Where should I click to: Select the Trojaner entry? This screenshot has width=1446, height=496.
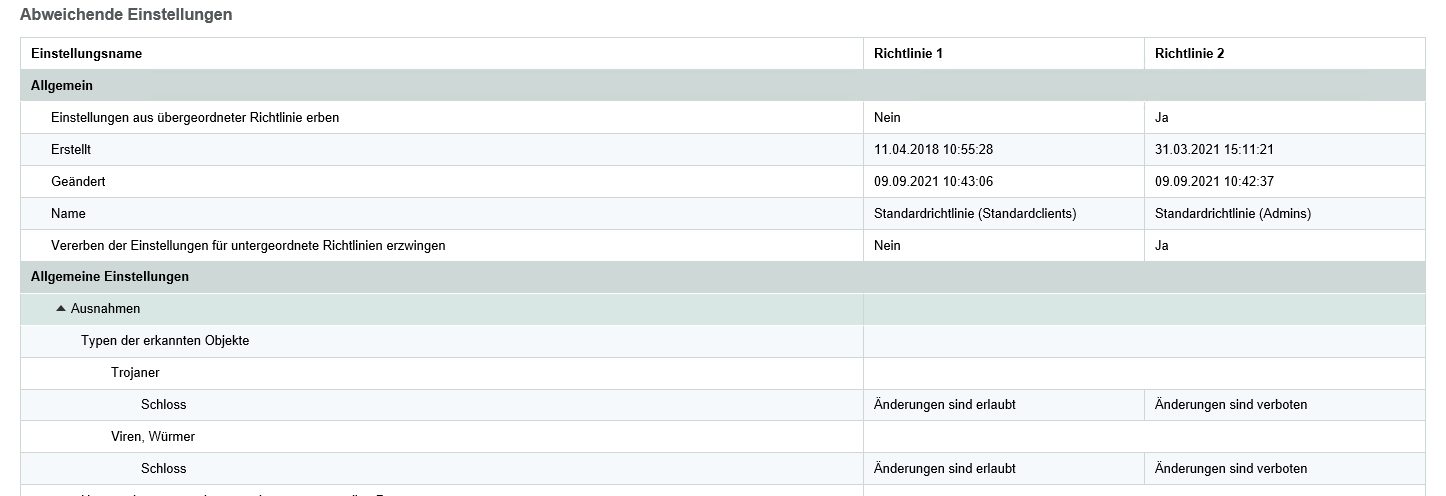click(x=135, y=373)
